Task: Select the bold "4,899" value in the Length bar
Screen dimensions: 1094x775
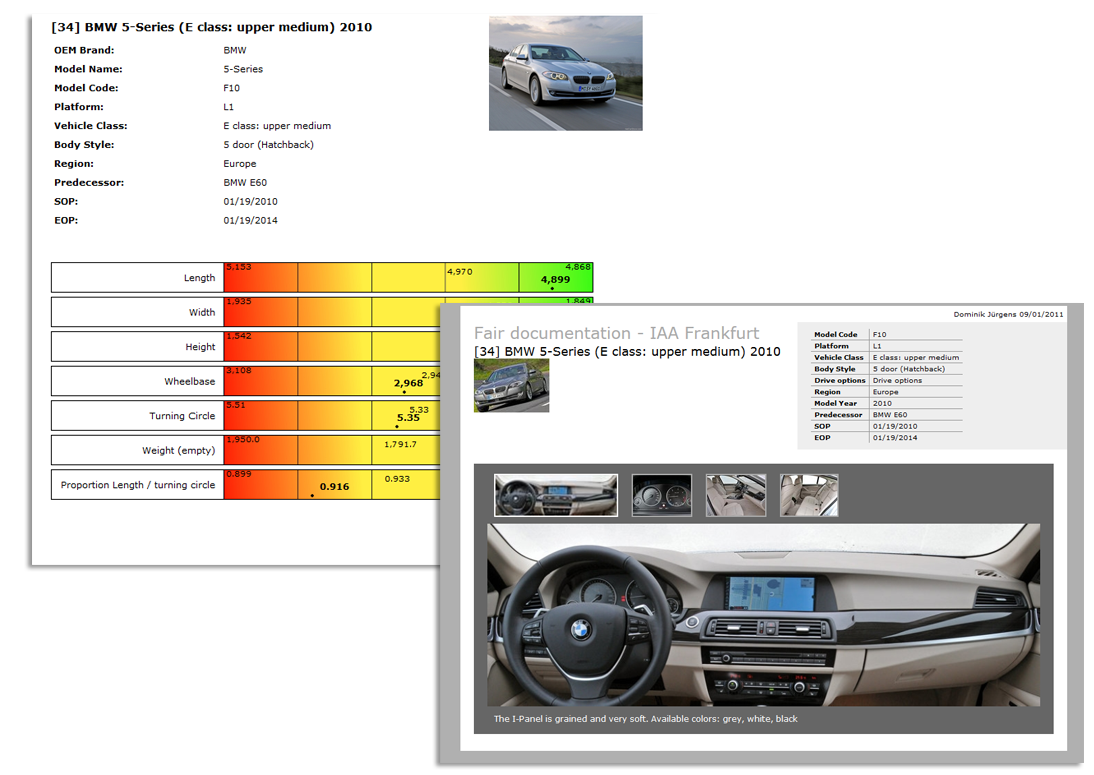Action: [x=555, y=280]
